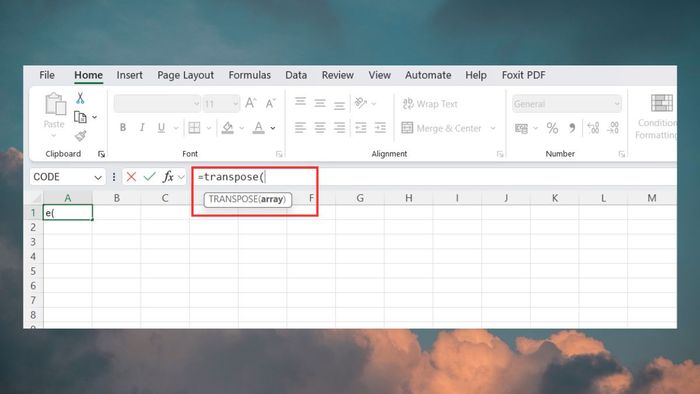Viewport: 700px width, 394px height.
Task: Switch to the Page Layout tab
Action: tap(185, 75)
